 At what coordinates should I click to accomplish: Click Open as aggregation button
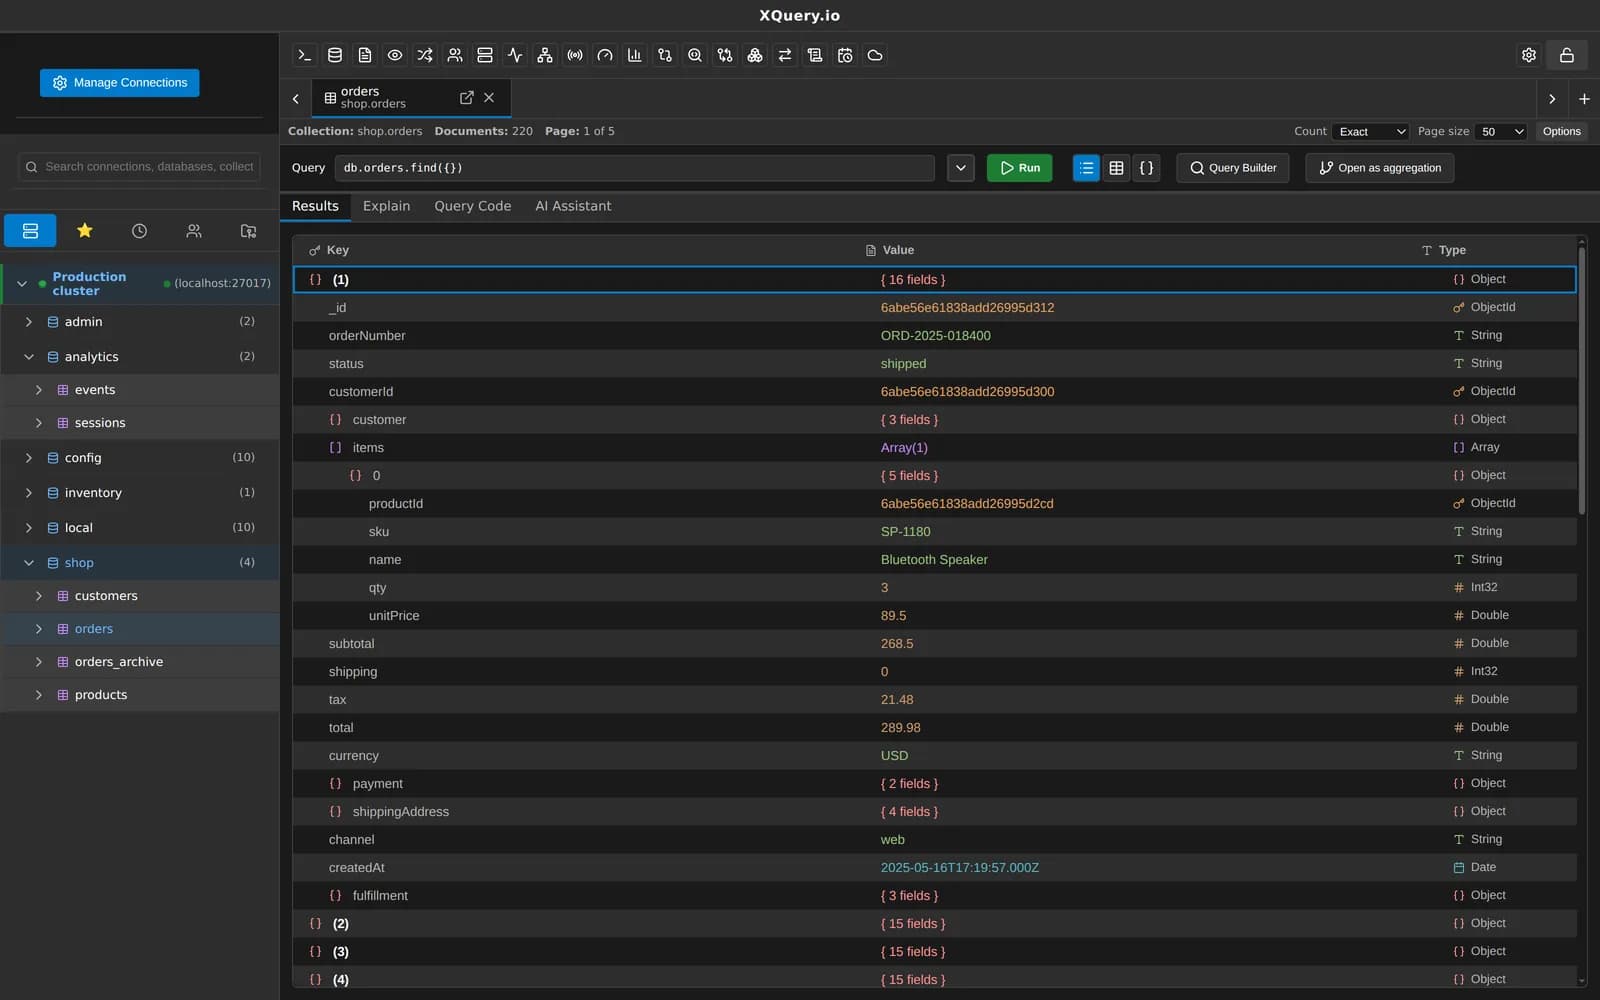[1380, 168]
